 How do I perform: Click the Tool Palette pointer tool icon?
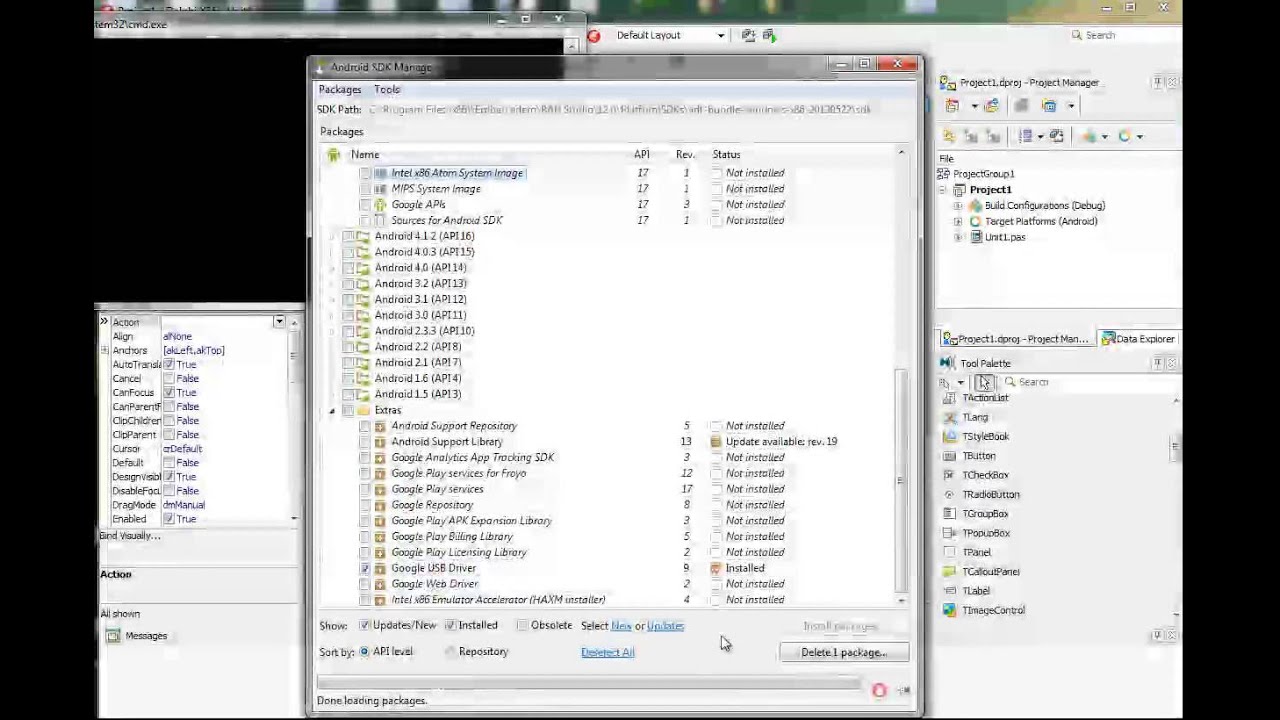[x=984, y=382]
